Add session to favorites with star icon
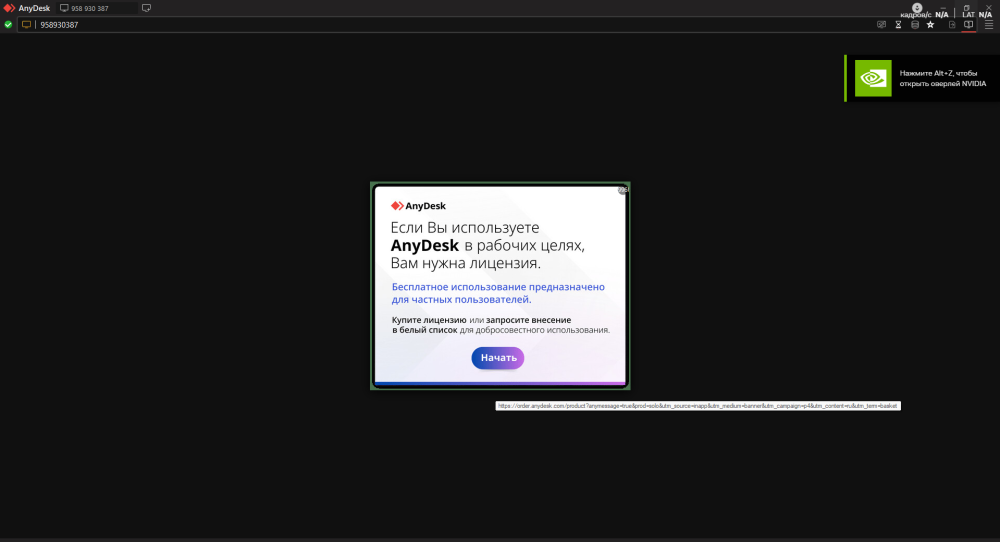 coord(930,25)
